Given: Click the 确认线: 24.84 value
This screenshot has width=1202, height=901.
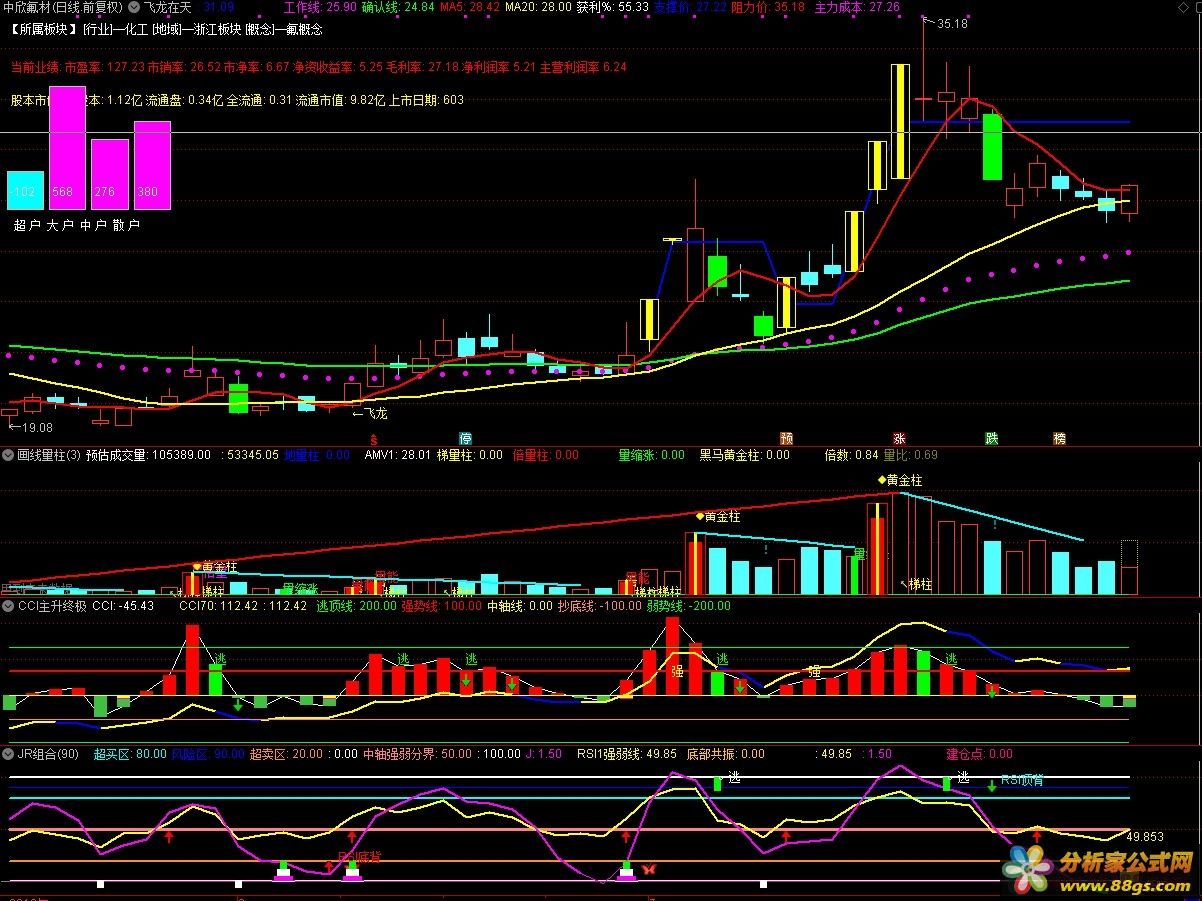Looking at the screenshot, I should 398,7.
